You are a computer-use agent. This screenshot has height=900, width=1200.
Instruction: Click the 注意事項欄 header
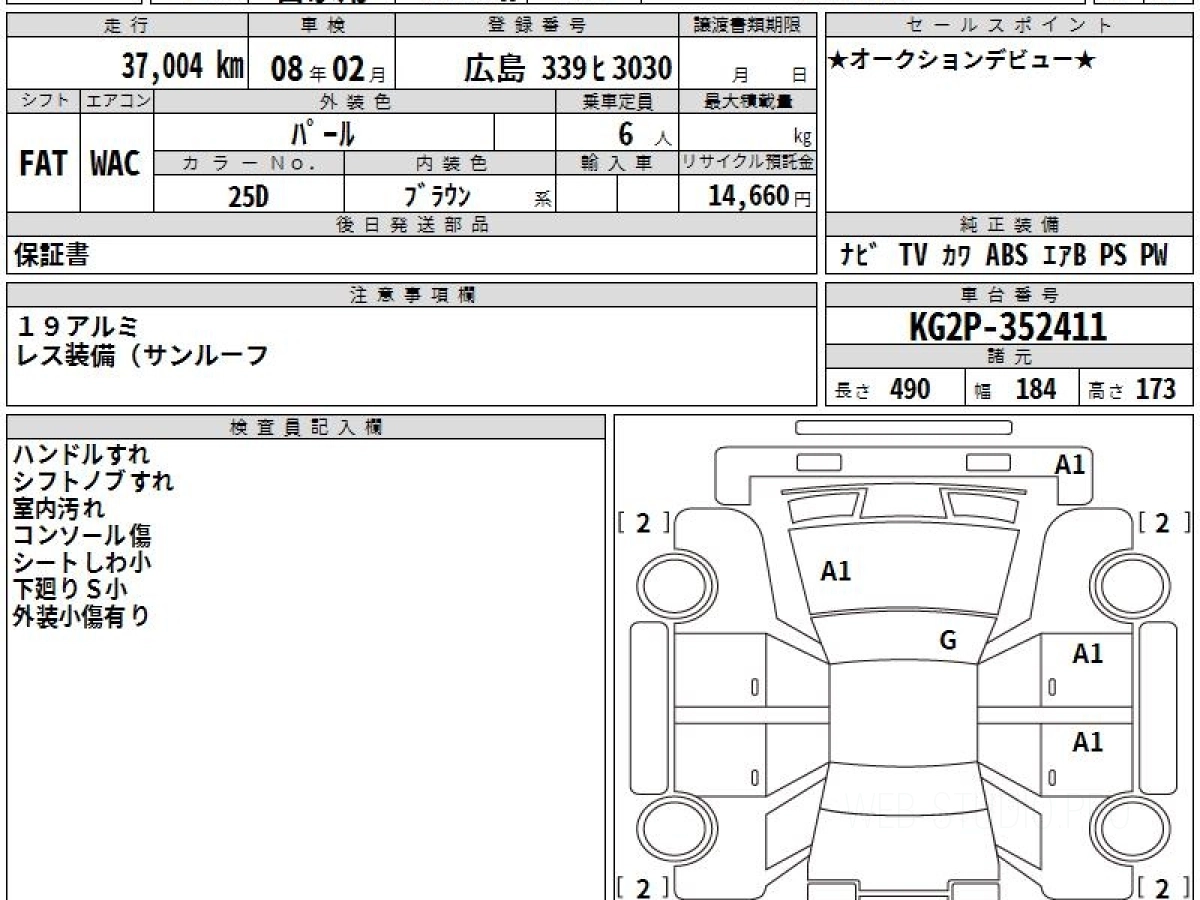click(411, 295)
